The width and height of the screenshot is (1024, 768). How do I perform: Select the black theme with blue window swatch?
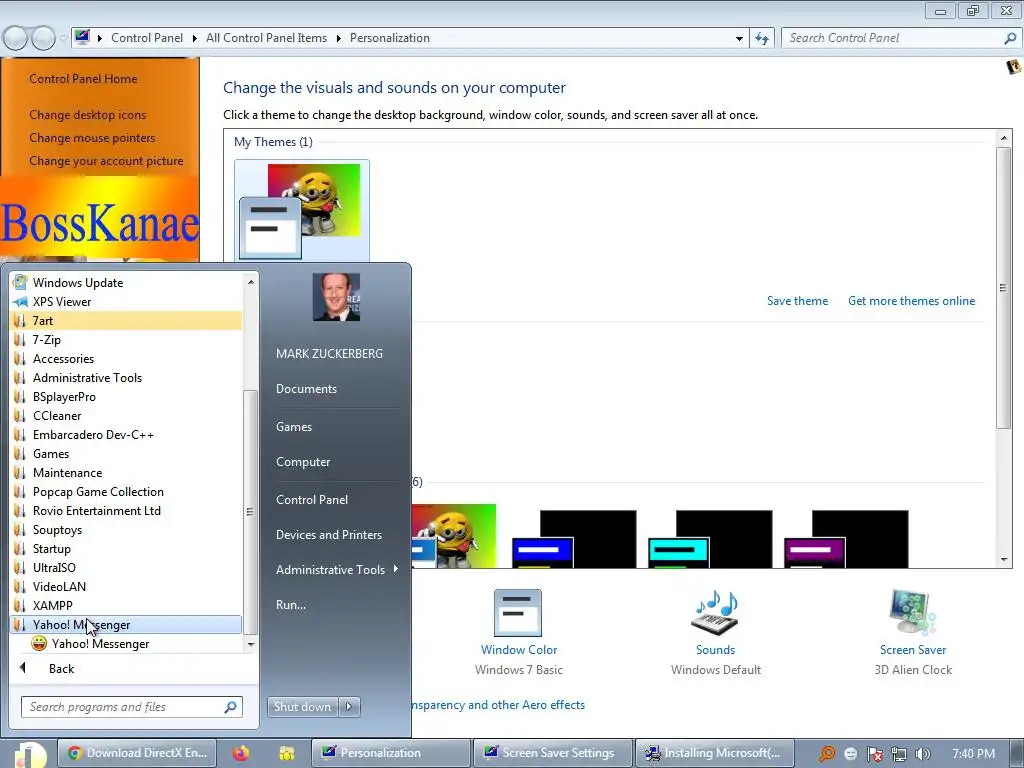[x=573, y=539]
